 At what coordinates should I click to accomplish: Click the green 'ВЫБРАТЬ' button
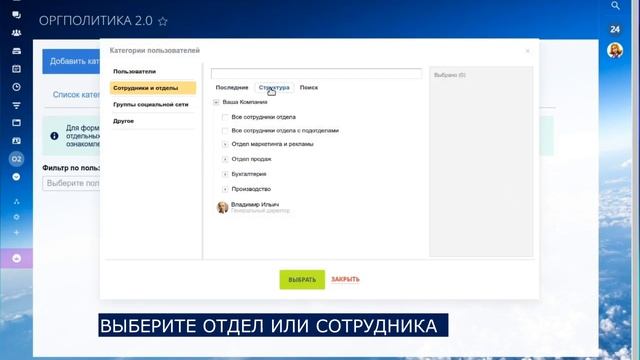[x=302, y=280]
